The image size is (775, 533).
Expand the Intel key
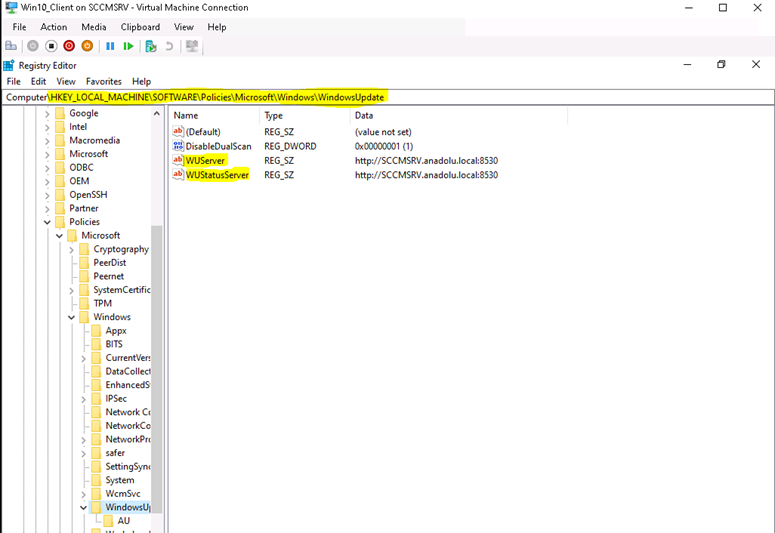point(47,127)
